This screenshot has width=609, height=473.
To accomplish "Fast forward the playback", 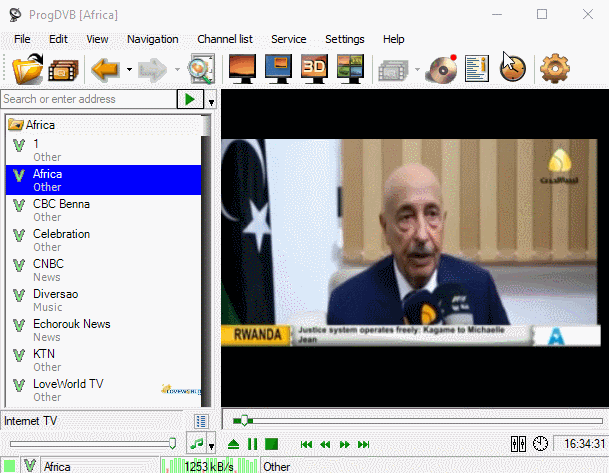I will [x=345, y=444].
